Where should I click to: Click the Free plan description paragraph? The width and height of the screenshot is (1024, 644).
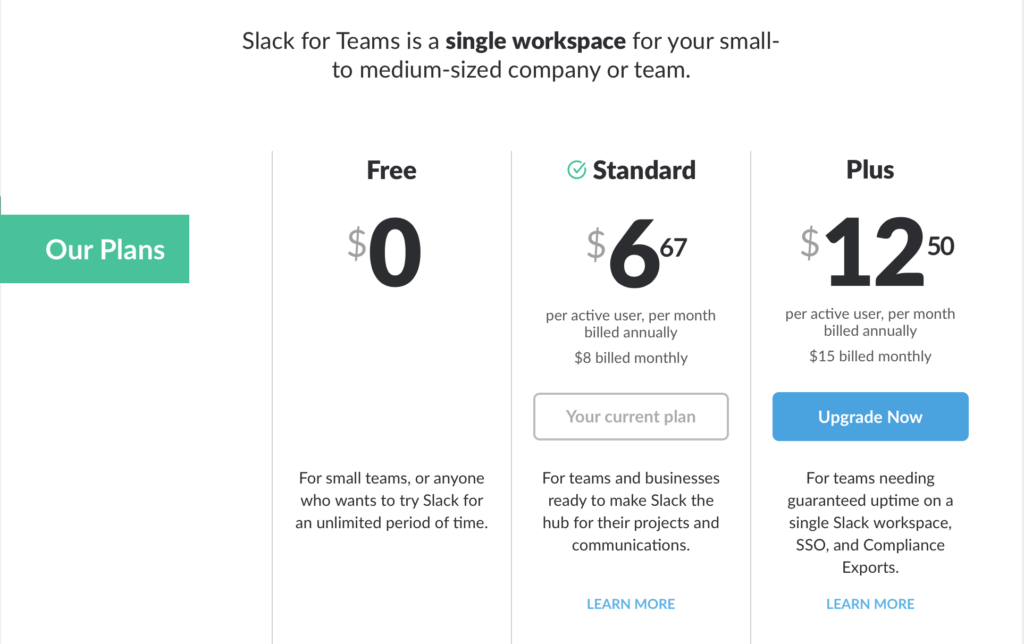(391, 500)
